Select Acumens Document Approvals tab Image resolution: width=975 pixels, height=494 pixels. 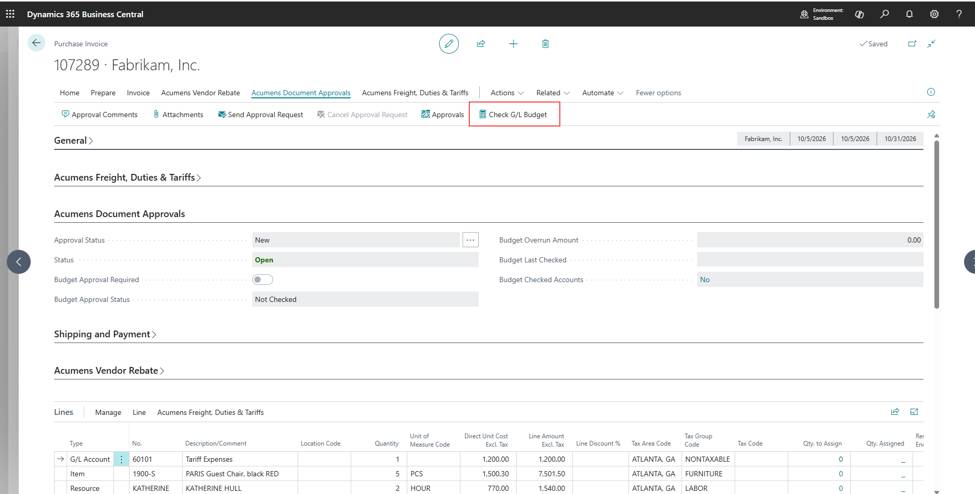click(301, 93)
